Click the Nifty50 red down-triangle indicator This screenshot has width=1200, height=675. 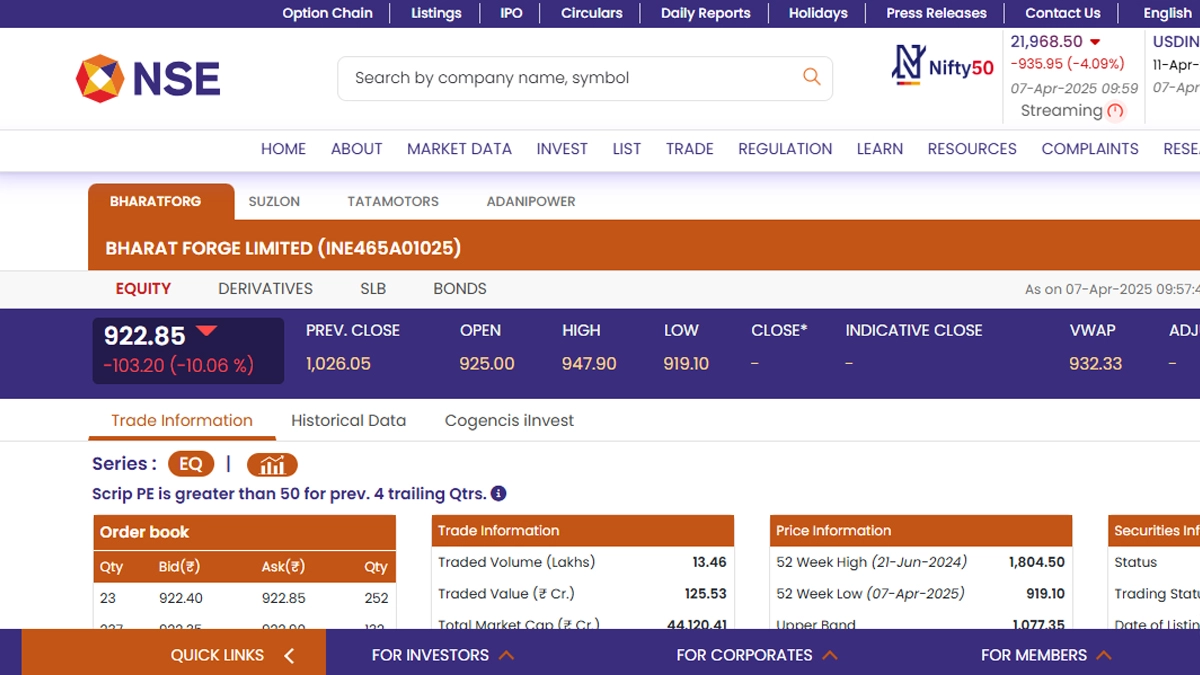tap(1095, 42)
